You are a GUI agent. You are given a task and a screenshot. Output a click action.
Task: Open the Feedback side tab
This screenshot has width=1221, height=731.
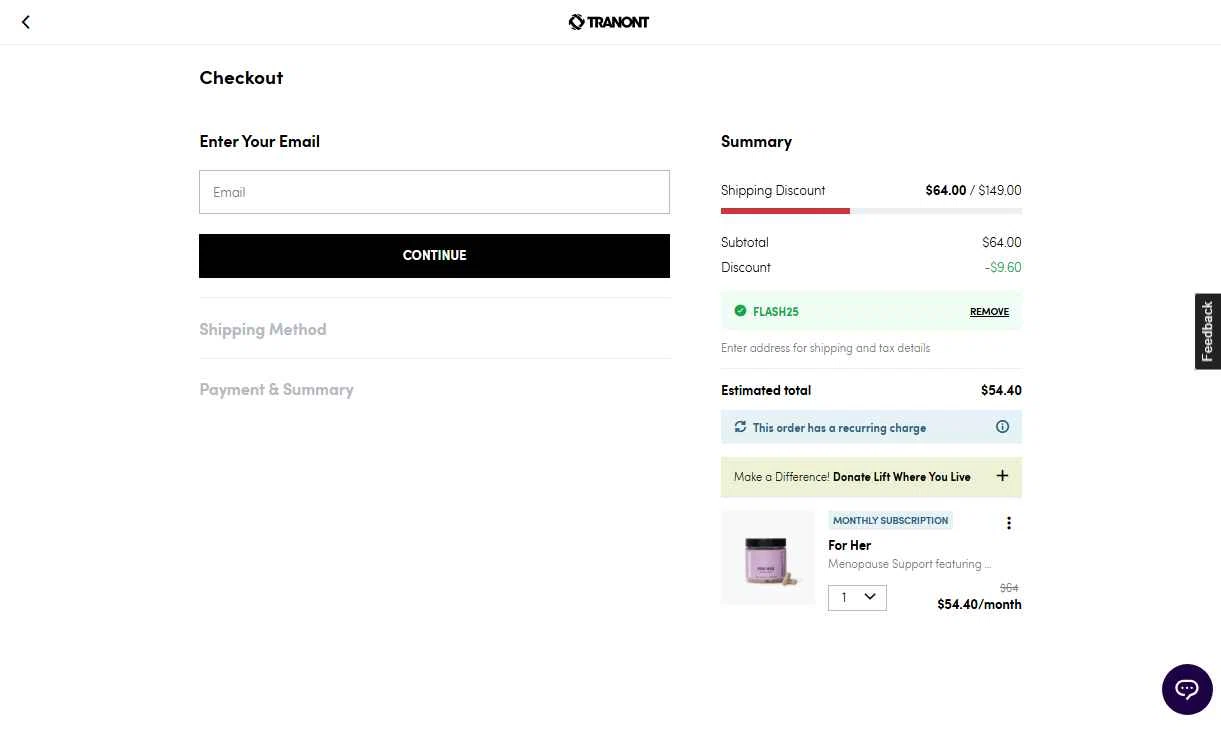coord(1208,331)
